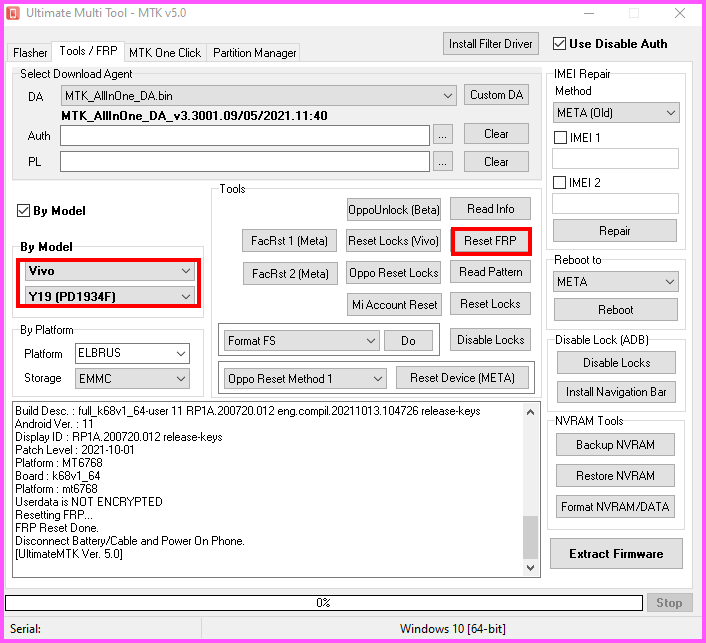Open IMEI Repair Method META (Old) dropdown
This screenshot has width=706, height=643.
click(x=616, y=113)
